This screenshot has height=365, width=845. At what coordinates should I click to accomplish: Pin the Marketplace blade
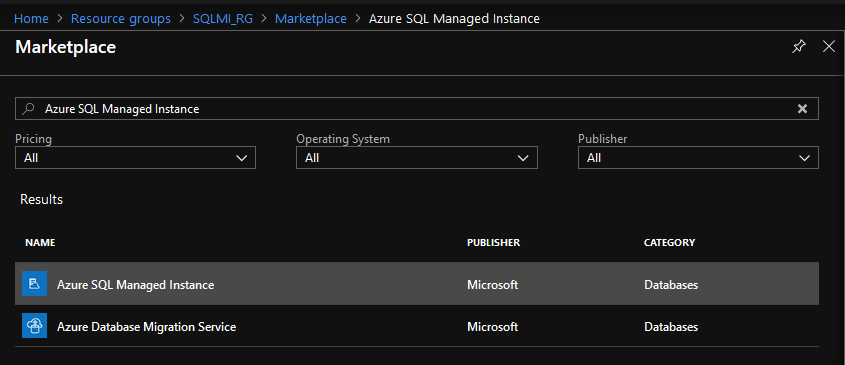tap(799, 47)
